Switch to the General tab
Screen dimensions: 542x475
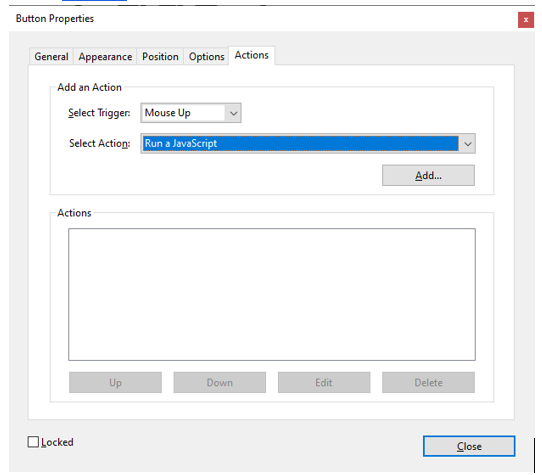[x=51, y=56]
